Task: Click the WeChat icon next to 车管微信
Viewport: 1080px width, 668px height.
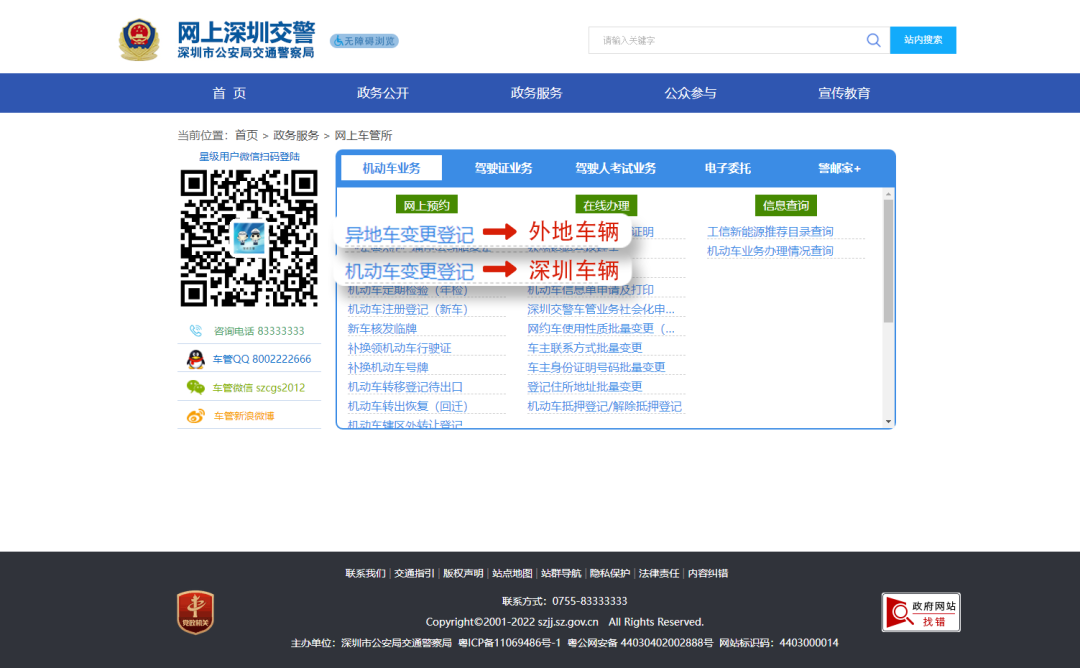Action: [x=196, y=387]
